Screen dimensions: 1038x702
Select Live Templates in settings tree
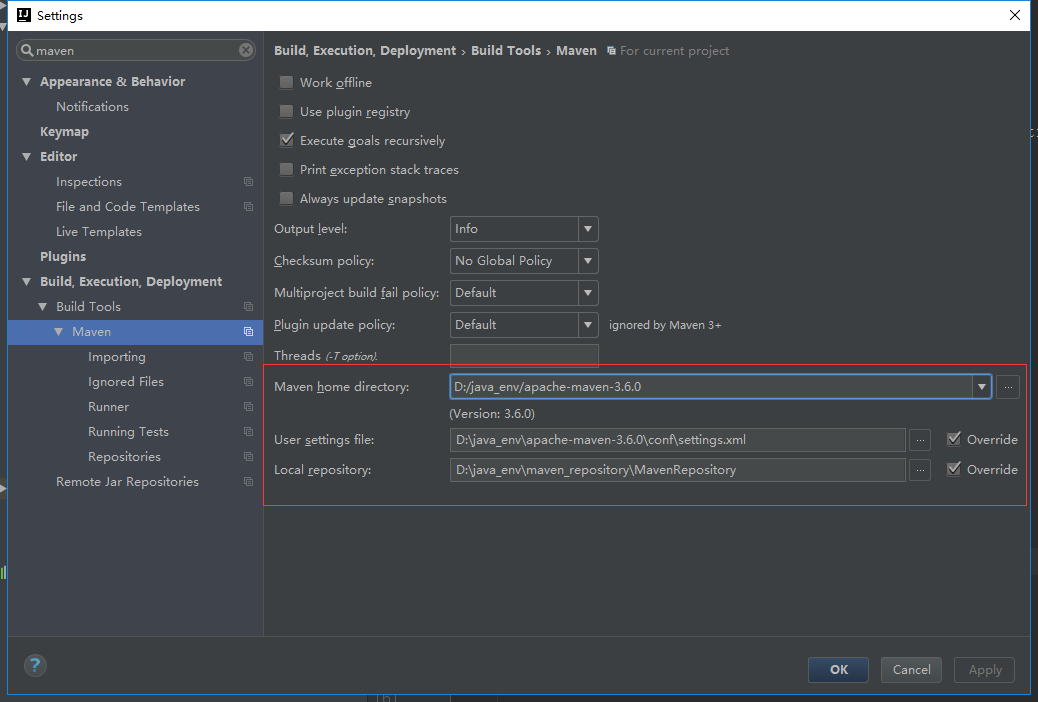(99, 232)
